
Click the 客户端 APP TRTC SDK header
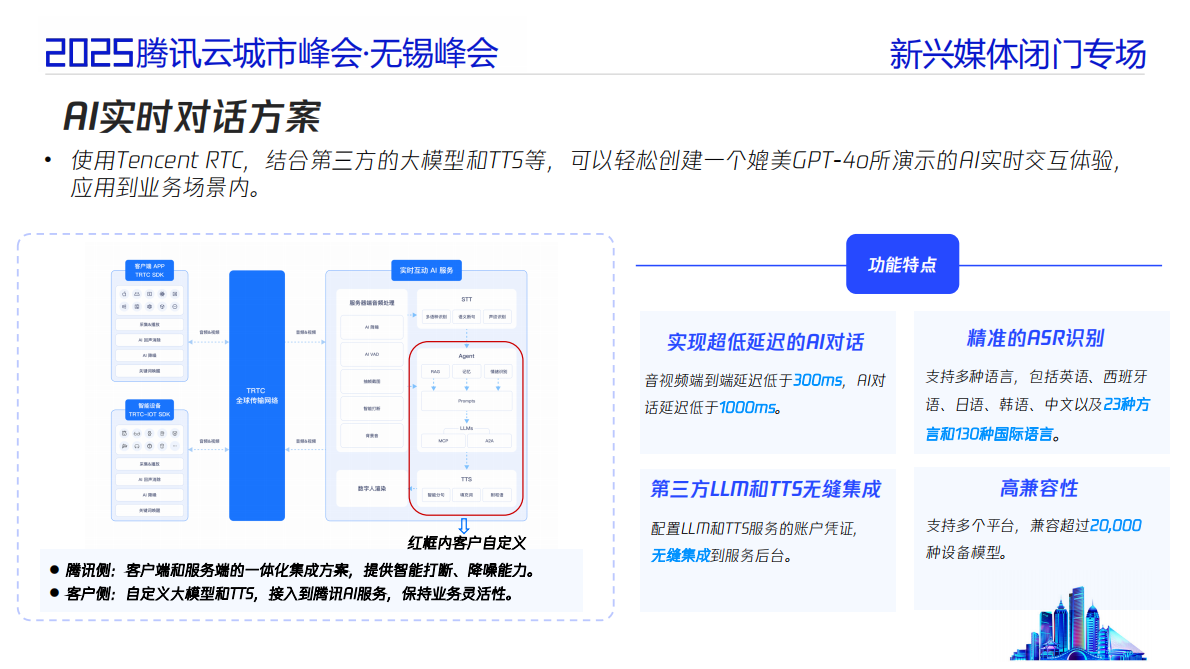[150, 270]
